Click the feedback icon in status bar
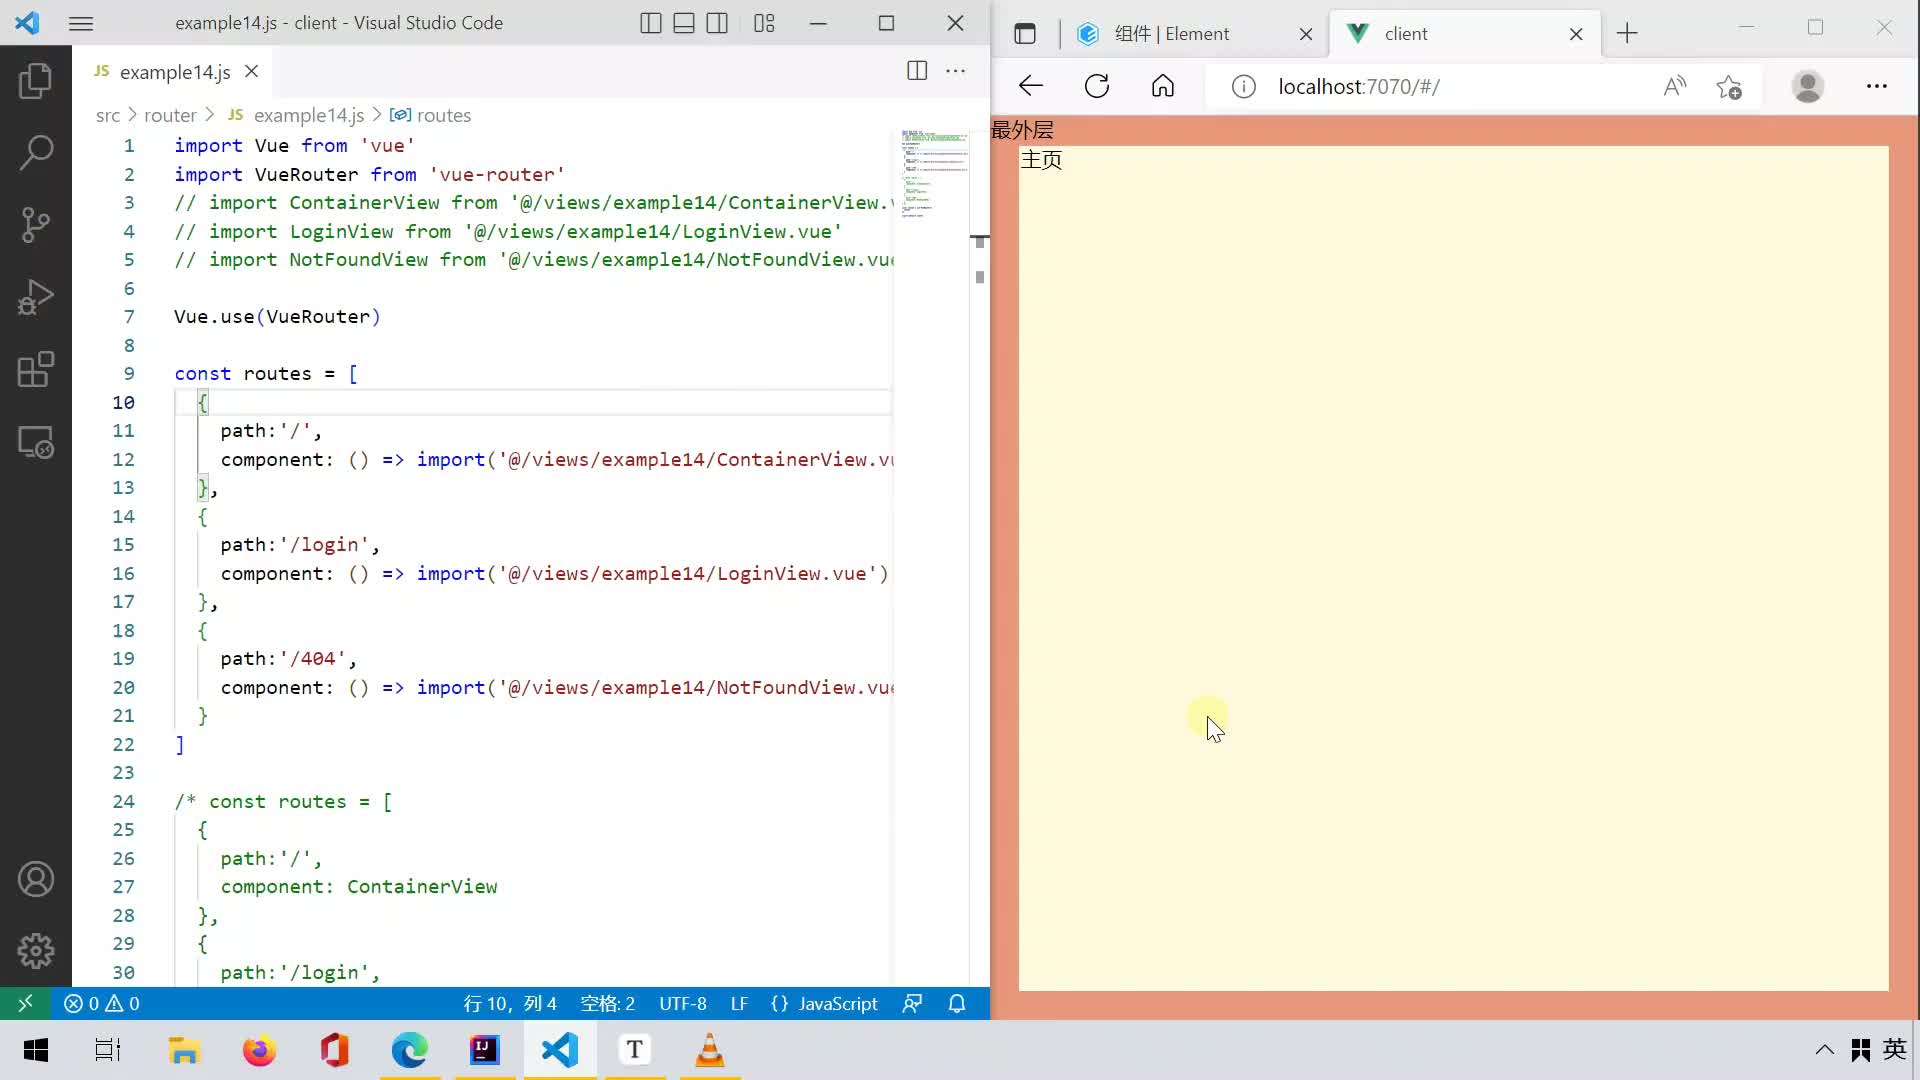Image resolution: width=1920 pixels, height=1080 pixels. click(912, 1003)
